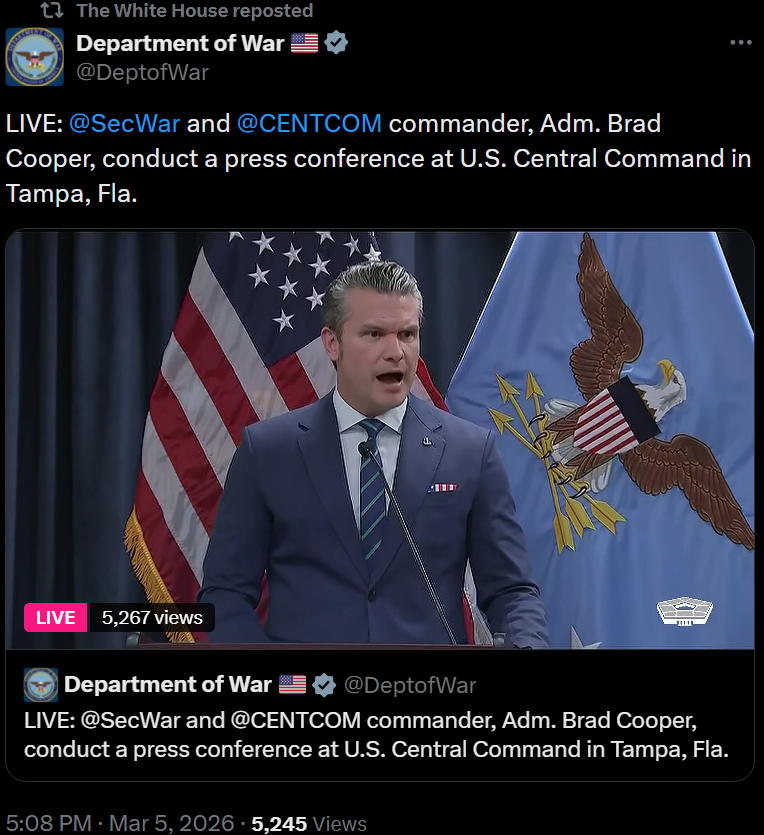Open the three-dot more options menu
This screenshot has width=764, height=835.
click(x=741, y=42)
